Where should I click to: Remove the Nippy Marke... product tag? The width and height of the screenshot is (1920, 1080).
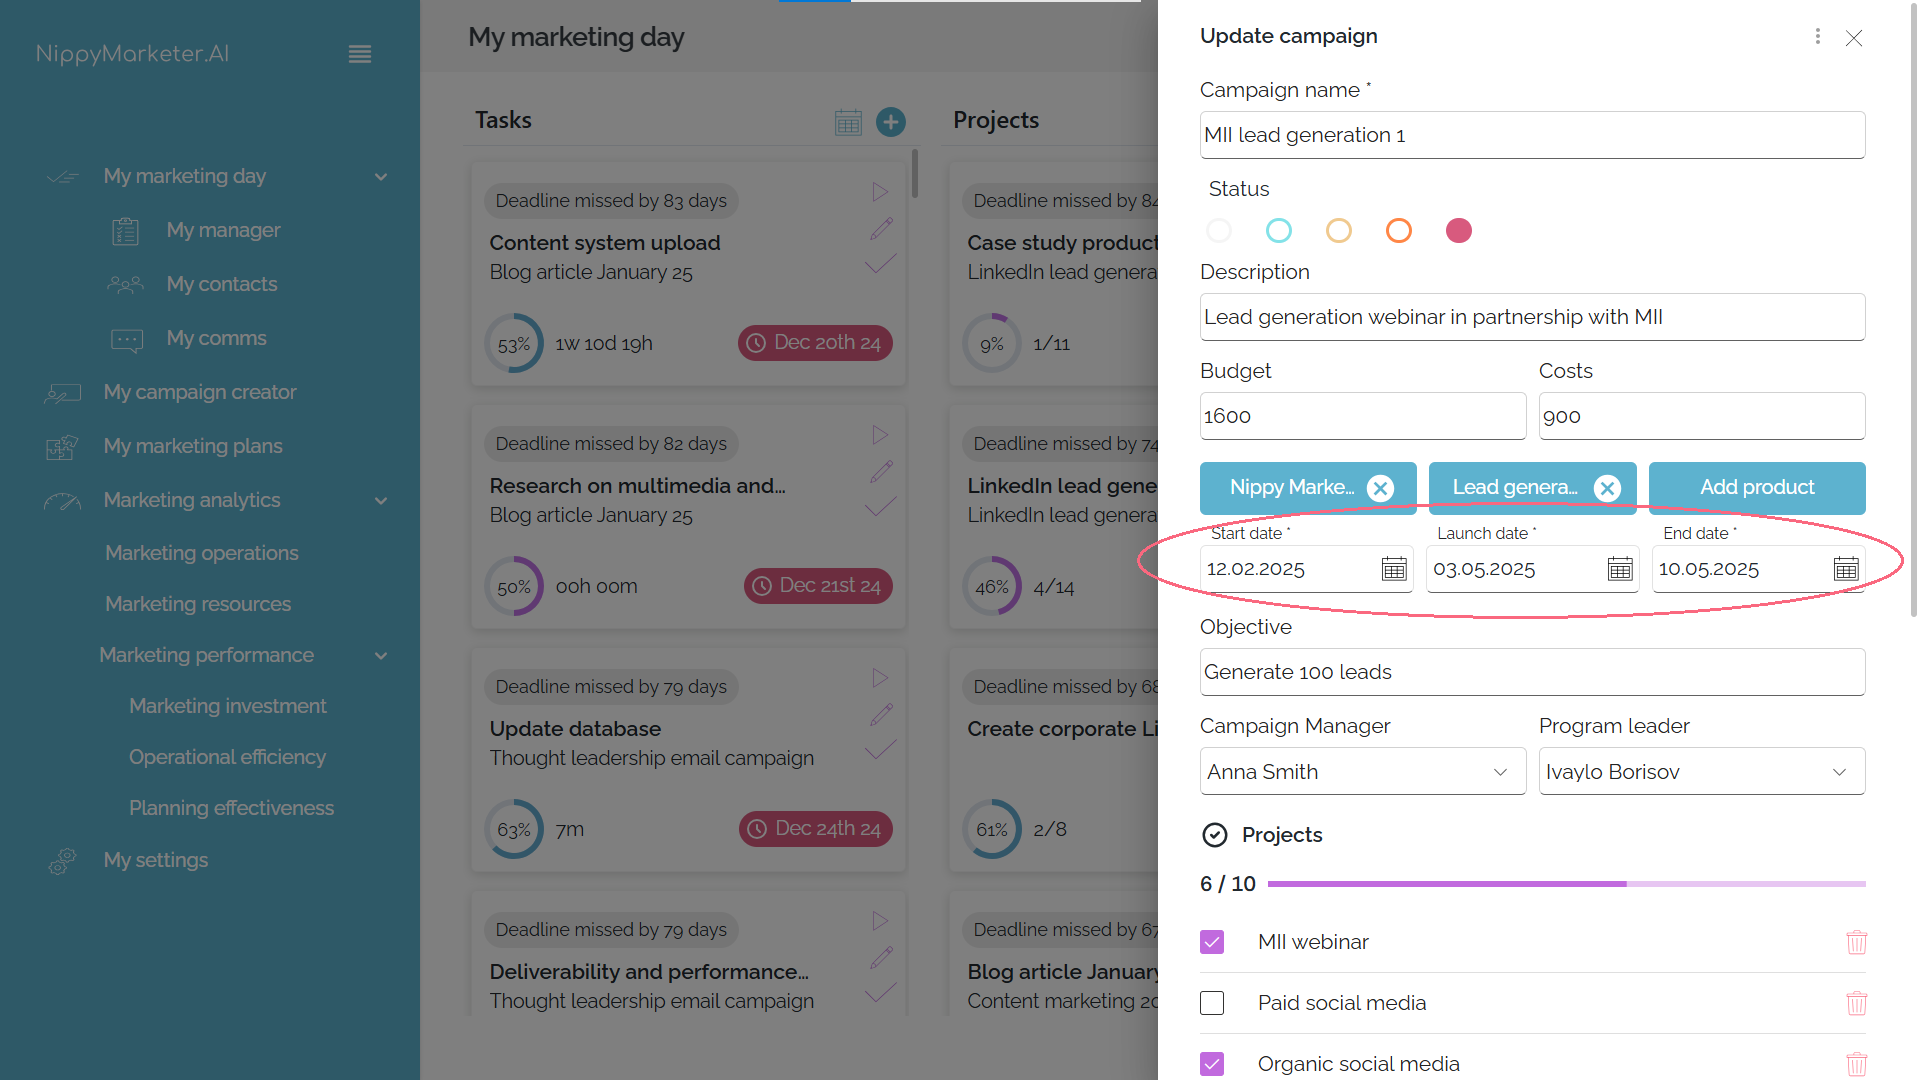tap(1380, 488)
